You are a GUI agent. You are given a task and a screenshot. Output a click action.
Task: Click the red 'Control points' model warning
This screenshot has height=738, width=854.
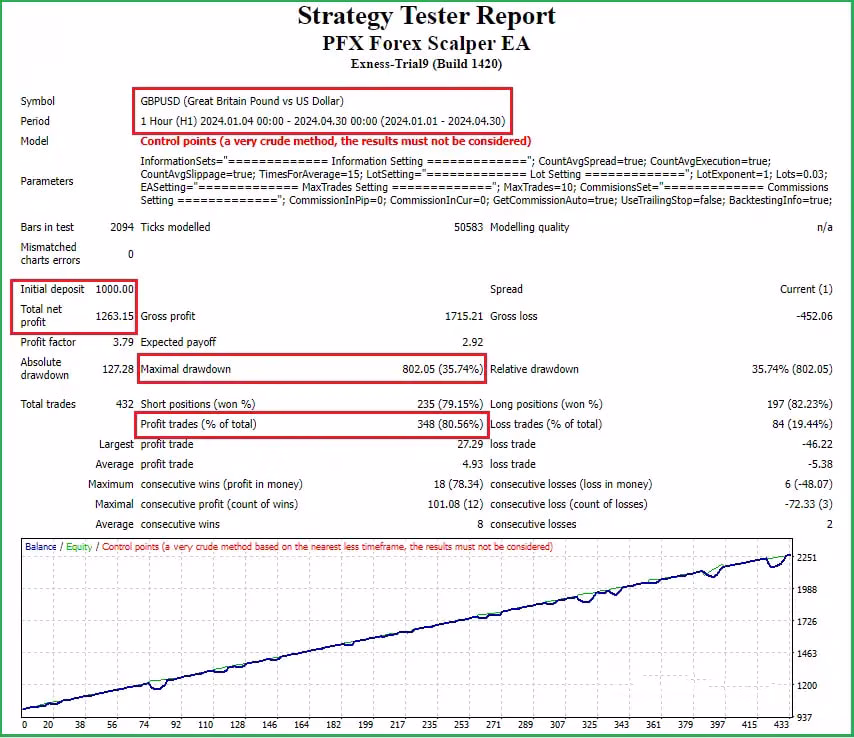point(336,141)
